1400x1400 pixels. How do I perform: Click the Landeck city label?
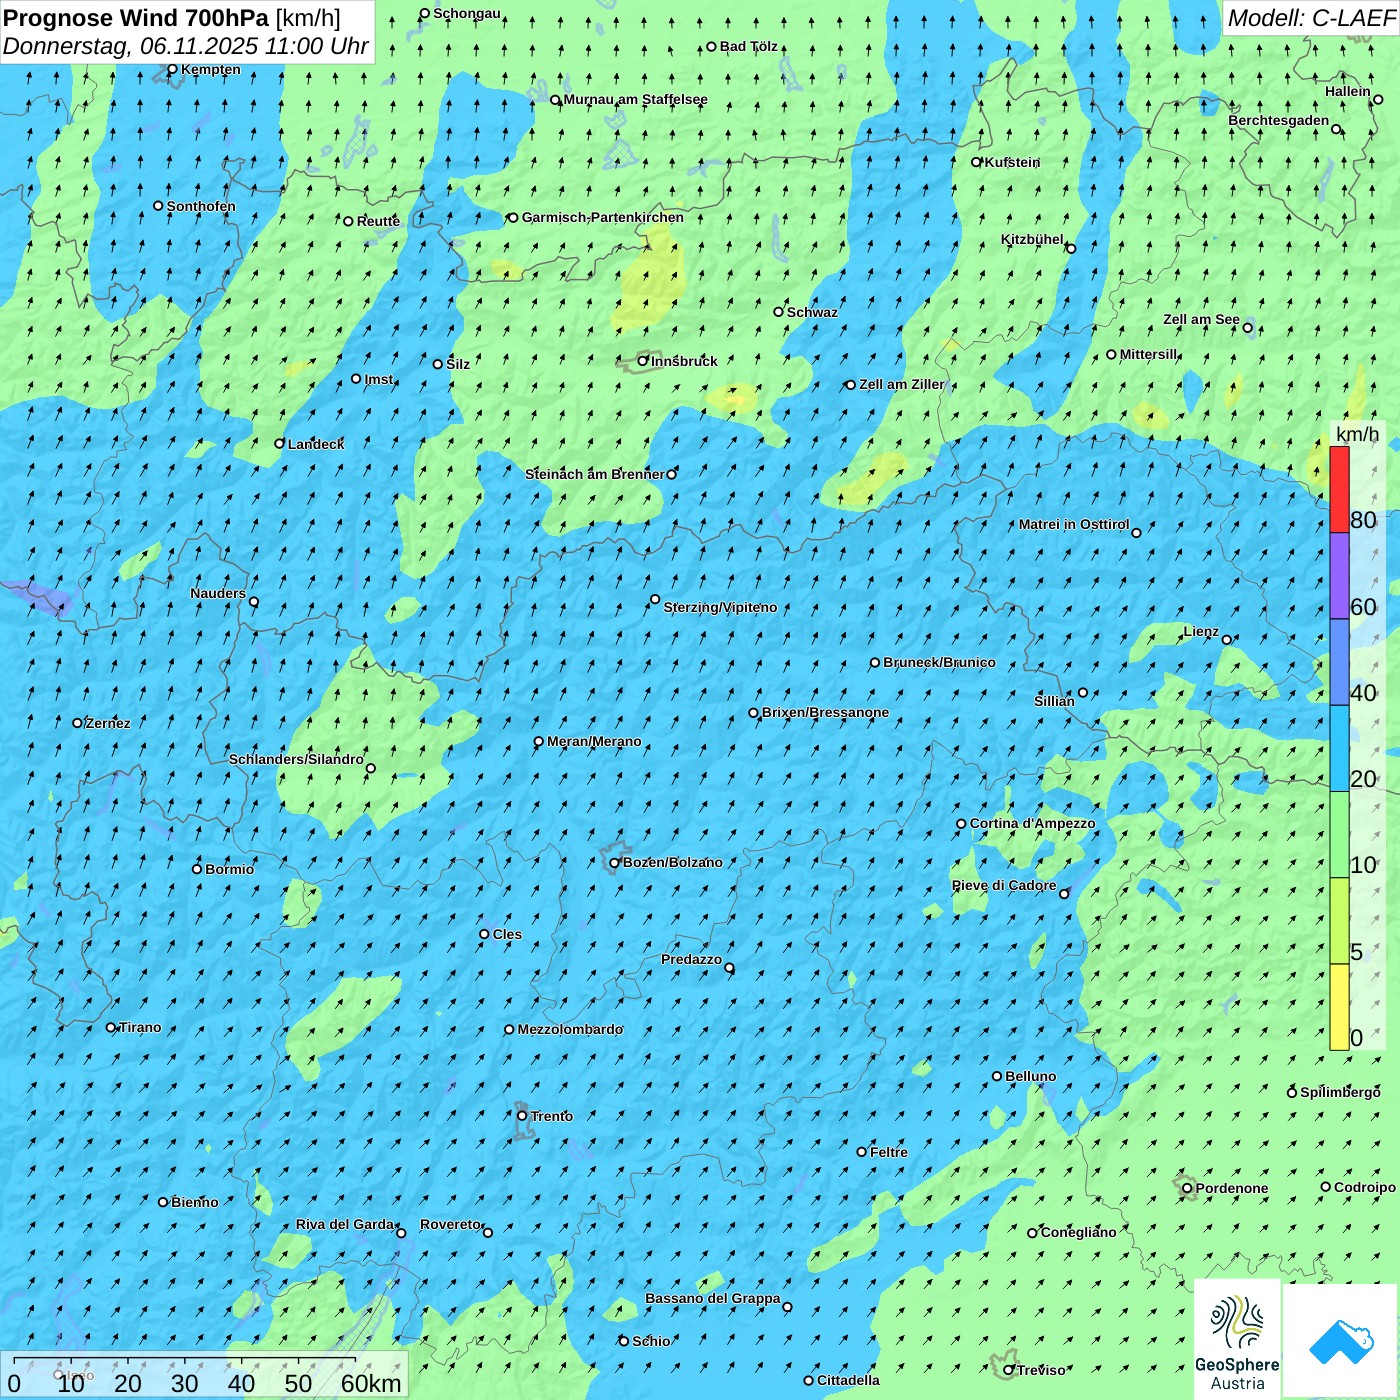coord(316,444)
